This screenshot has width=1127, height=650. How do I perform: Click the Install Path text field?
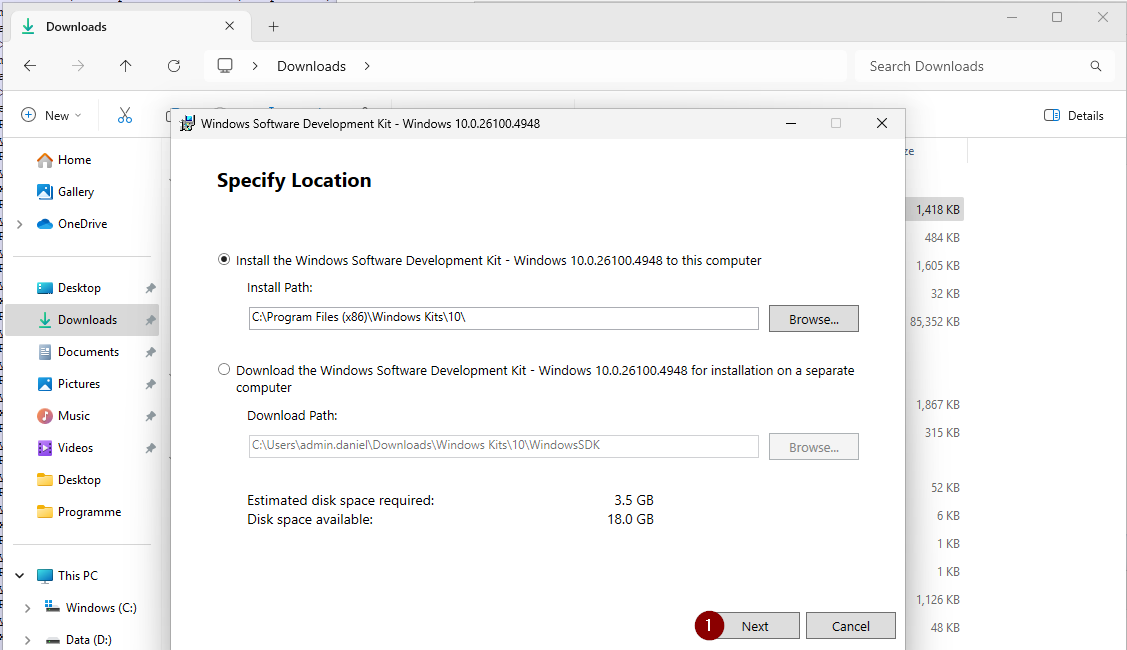point(503,318)
